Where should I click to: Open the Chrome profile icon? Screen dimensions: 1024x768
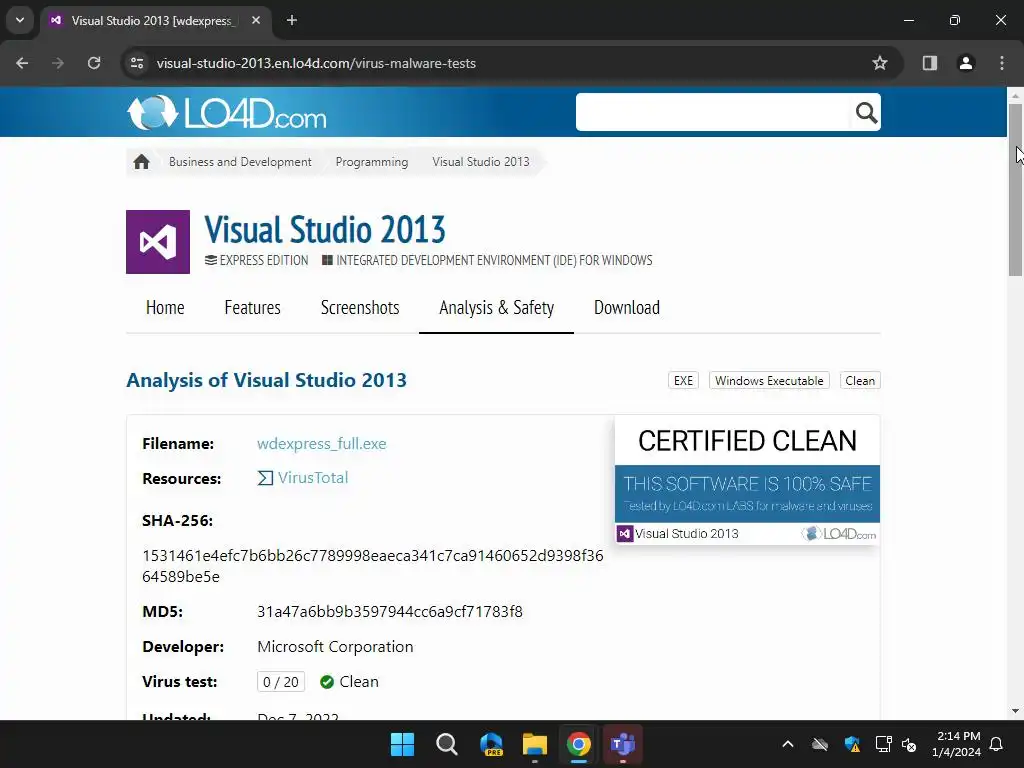tap(966, 63)
